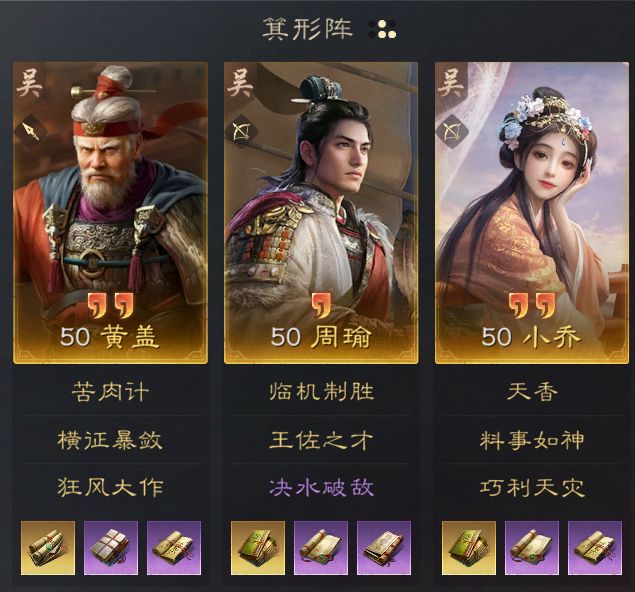Click the 箕形阵 formation title
Image resolution: width=635 pixels, height=592 pixels.
308,29
